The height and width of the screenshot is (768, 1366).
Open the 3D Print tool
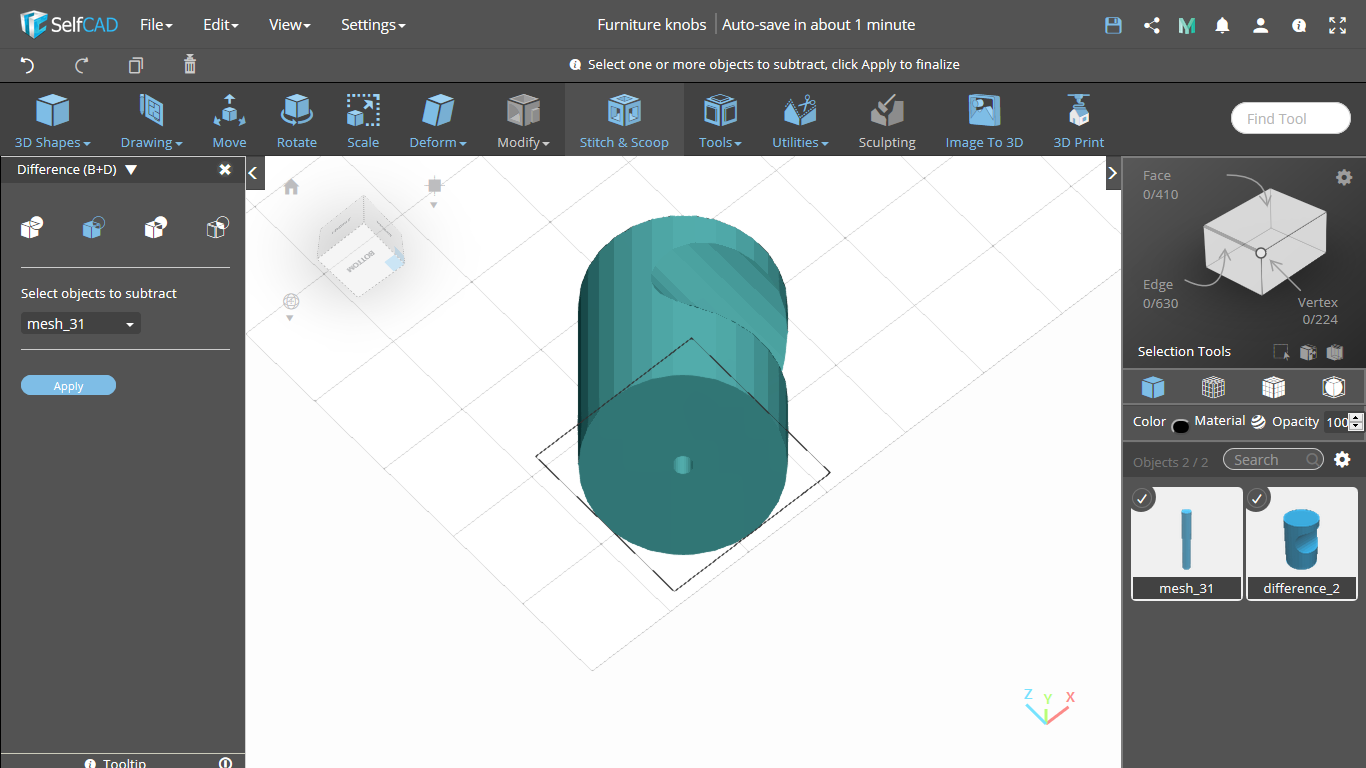click(1078, 120)
